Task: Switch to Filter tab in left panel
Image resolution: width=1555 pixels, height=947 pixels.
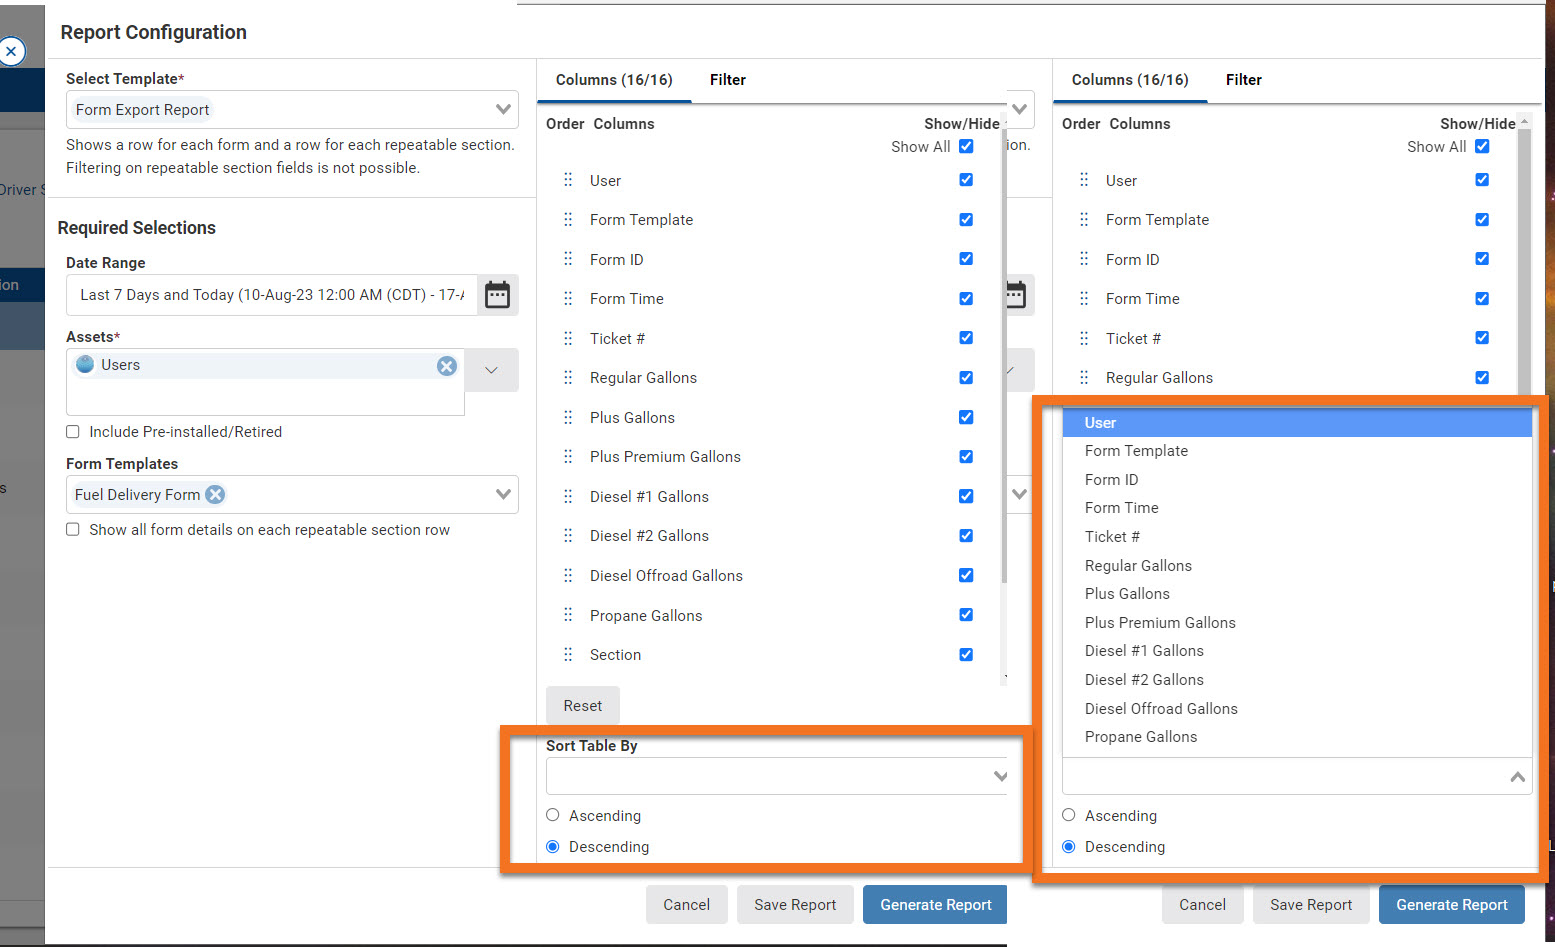Action: tap(728, 80)
